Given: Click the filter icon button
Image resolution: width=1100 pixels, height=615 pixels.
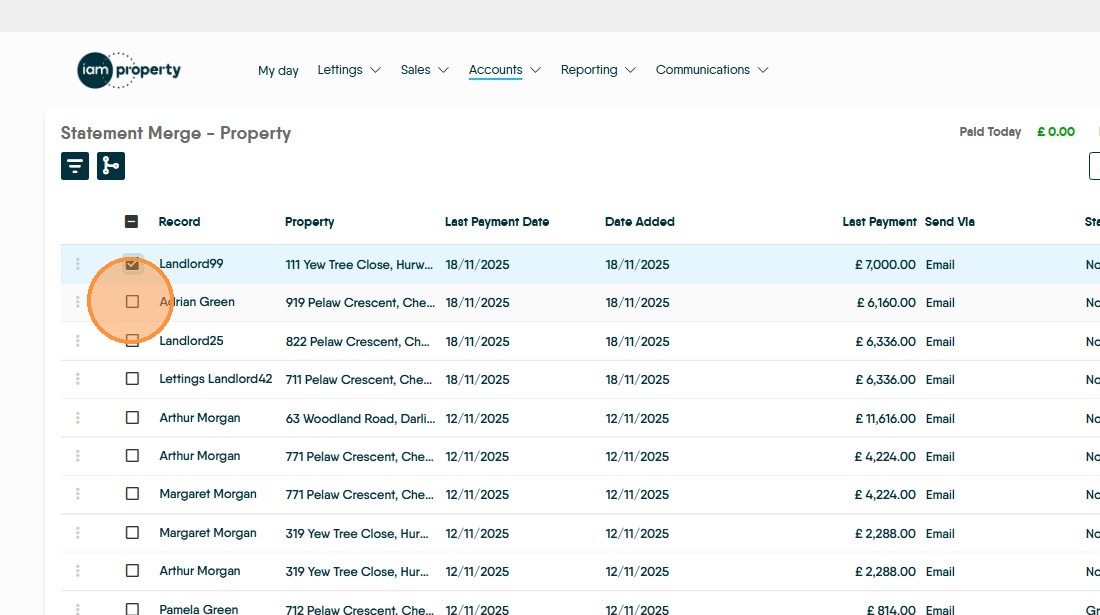Looking at the screenshot, I should 75,166.
